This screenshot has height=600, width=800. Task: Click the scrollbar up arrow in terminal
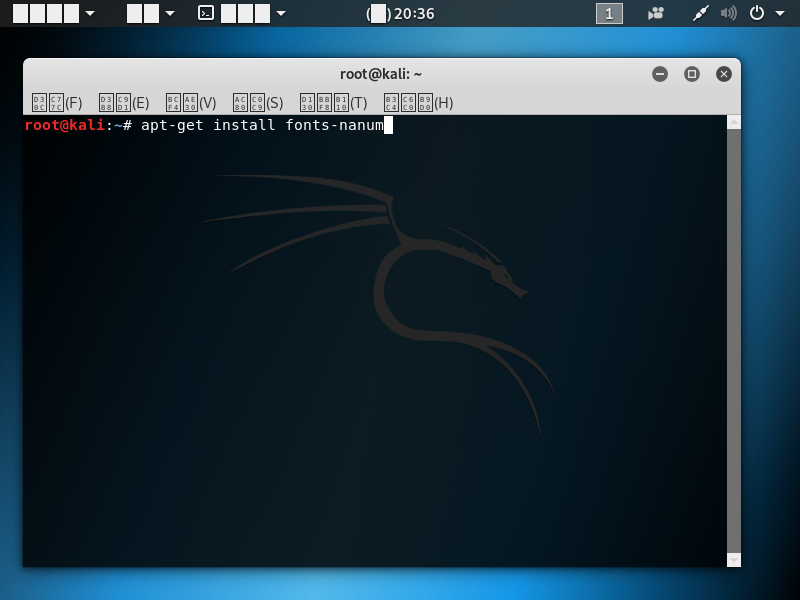point(734,122)
